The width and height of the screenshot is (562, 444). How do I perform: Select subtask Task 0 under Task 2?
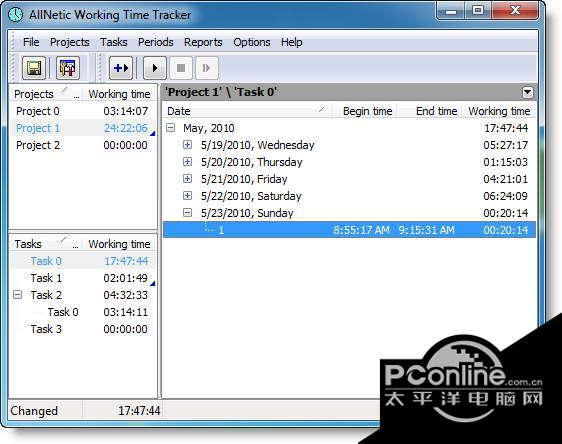tap(82, 312)
